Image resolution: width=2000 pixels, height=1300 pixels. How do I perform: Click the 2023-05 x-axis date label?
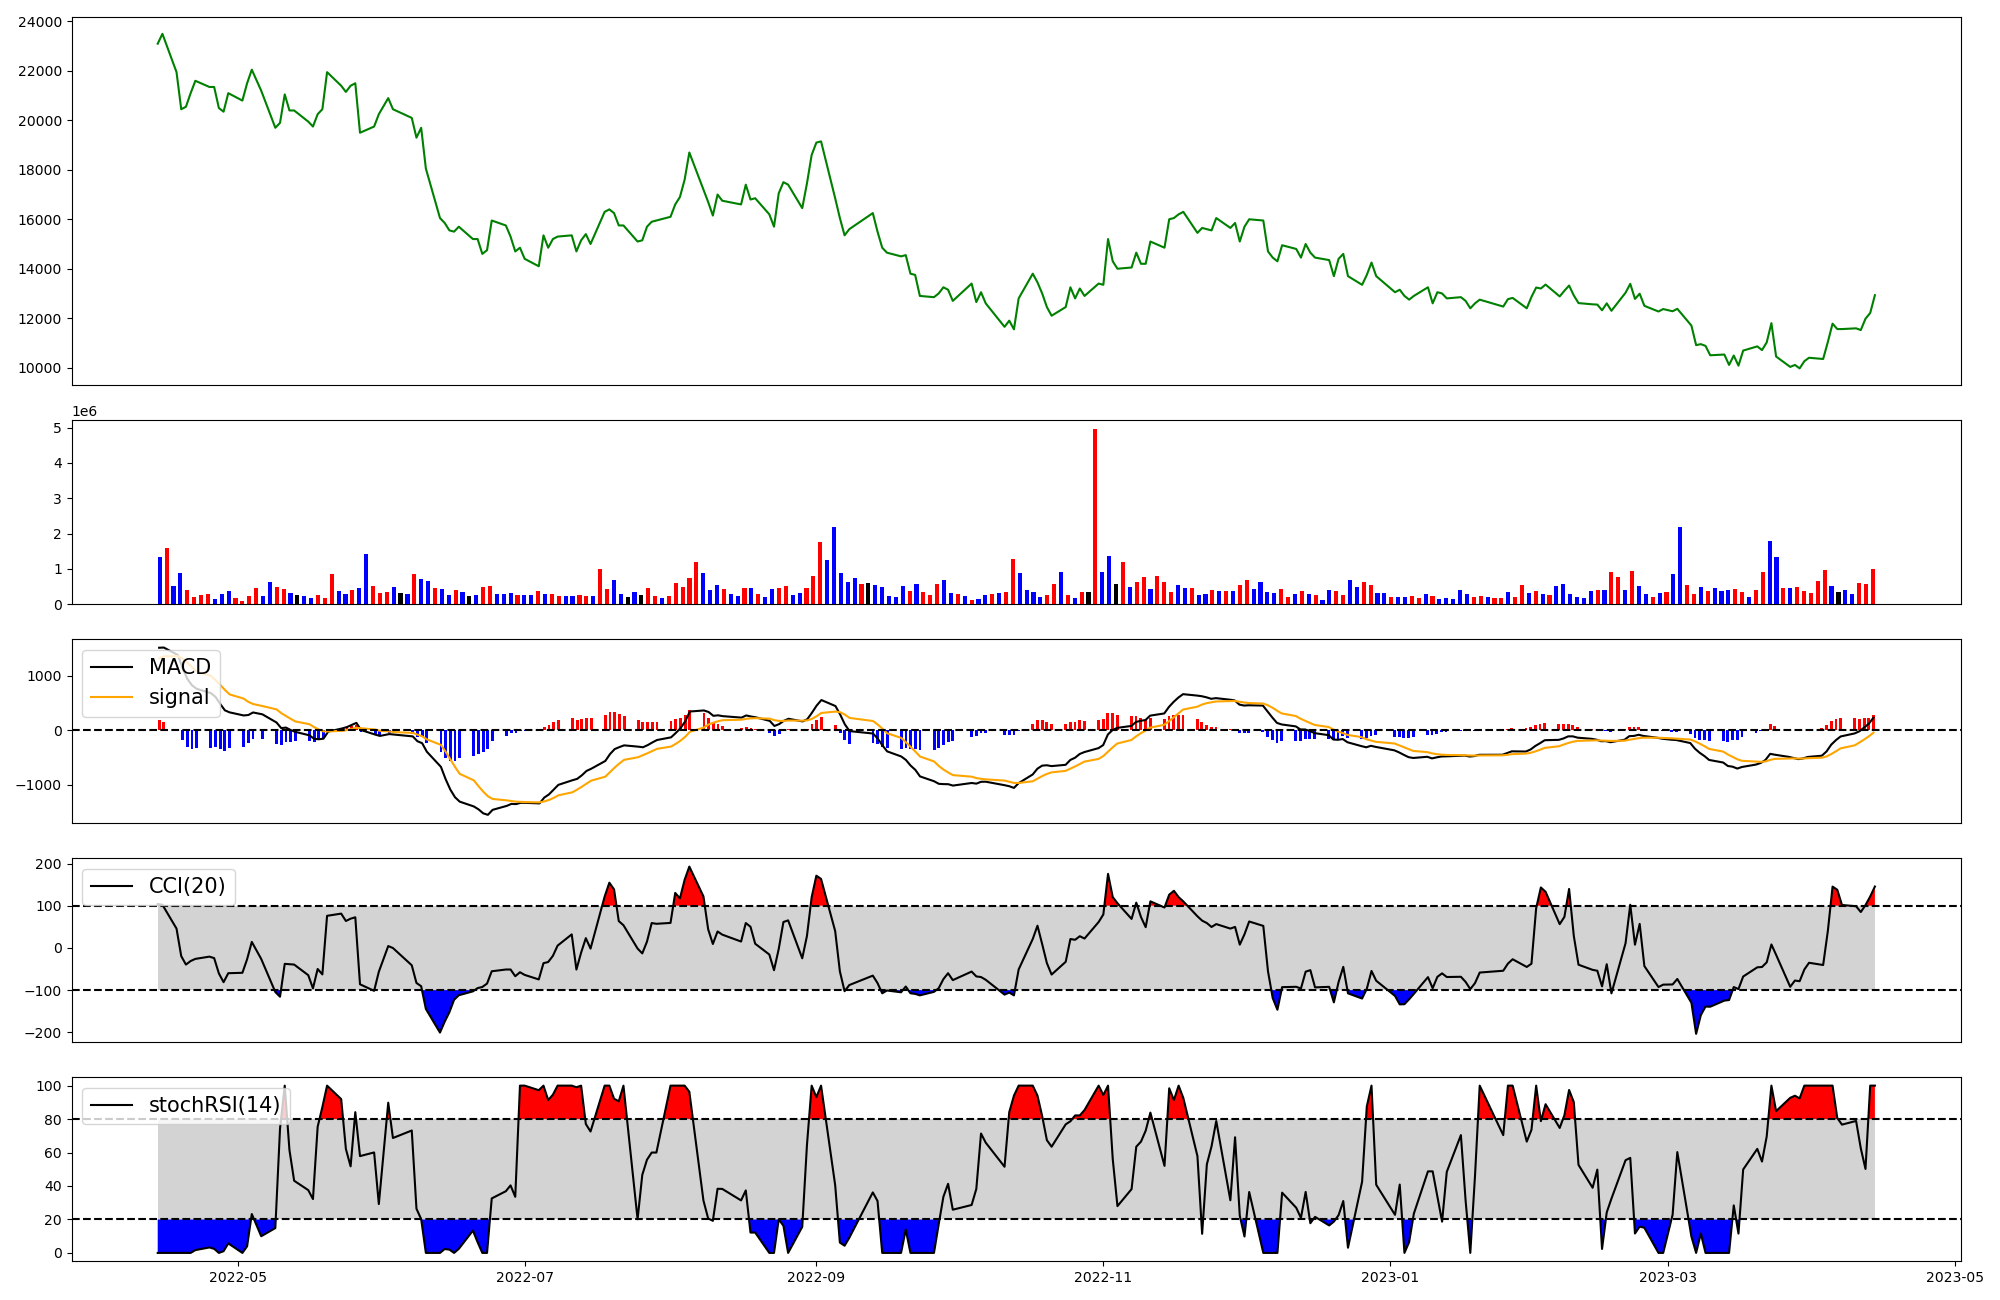(1954, 1277)
